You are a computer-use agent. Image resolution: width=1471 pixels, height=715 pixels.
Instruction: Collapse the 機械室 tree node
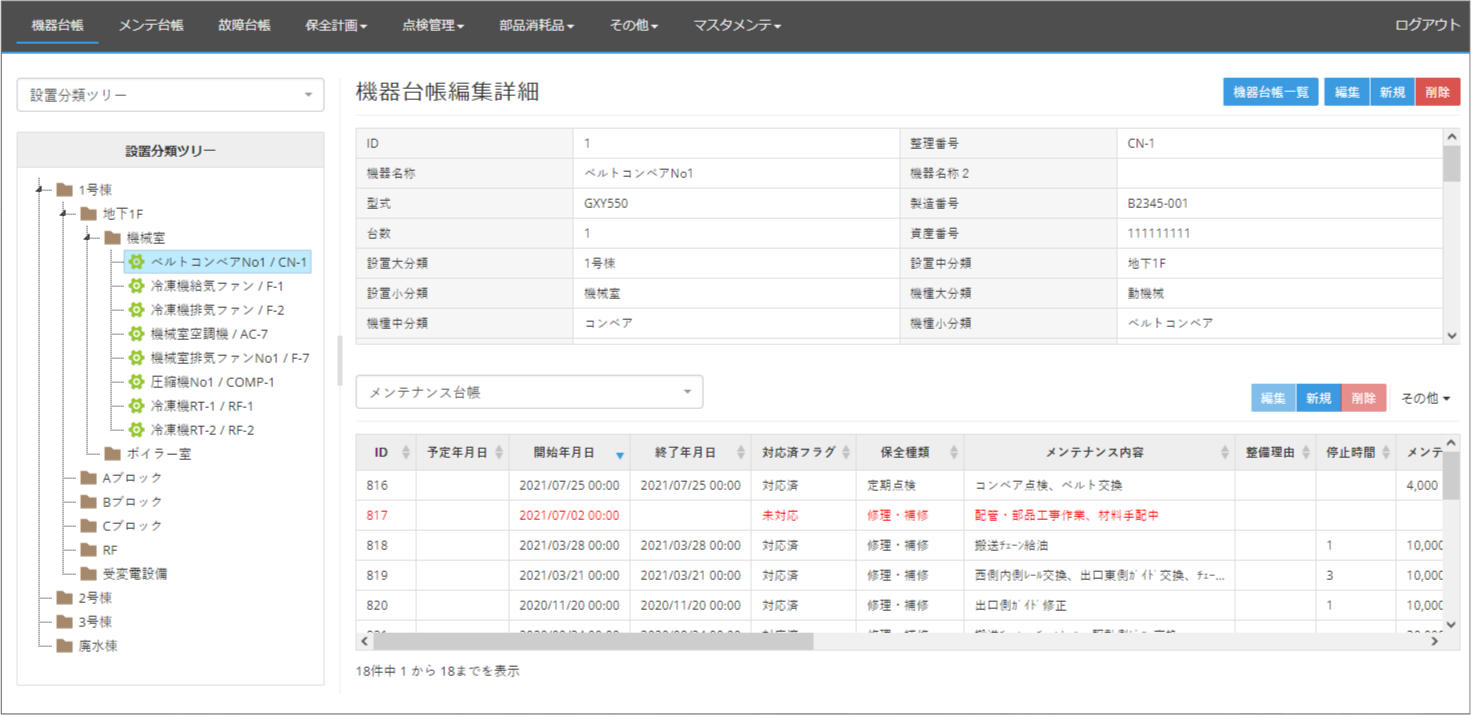[88, 237]
